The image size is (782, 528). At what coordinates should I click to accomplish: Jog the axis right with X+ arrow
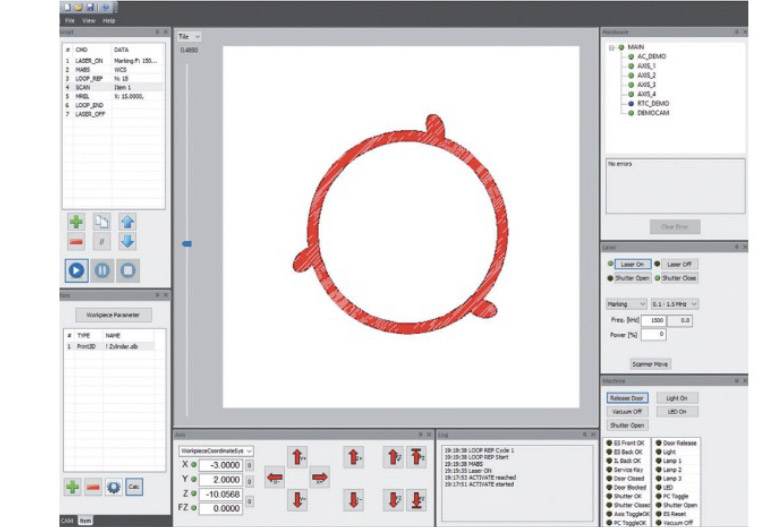click(319, 477)
